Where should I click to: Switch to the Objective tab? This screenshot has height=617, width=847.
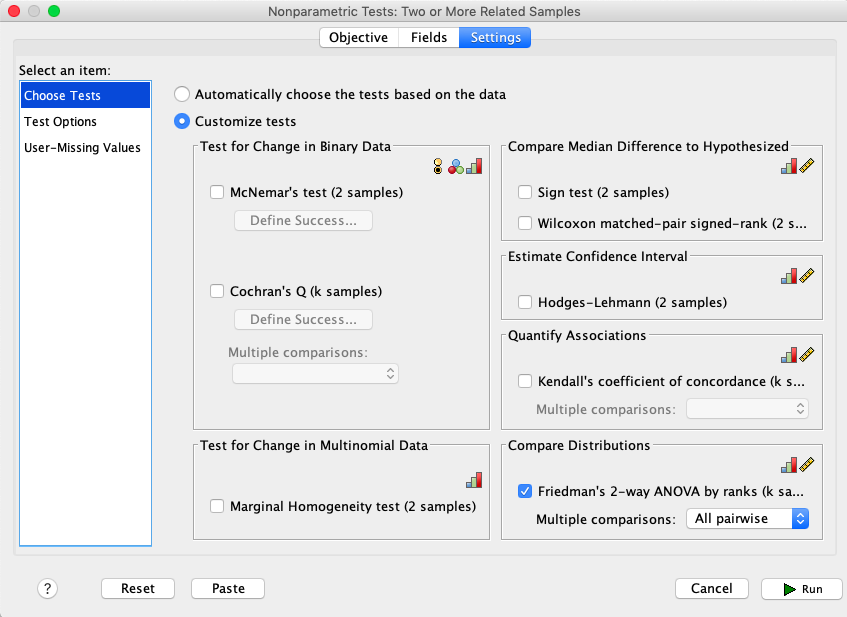pos(359,37)
